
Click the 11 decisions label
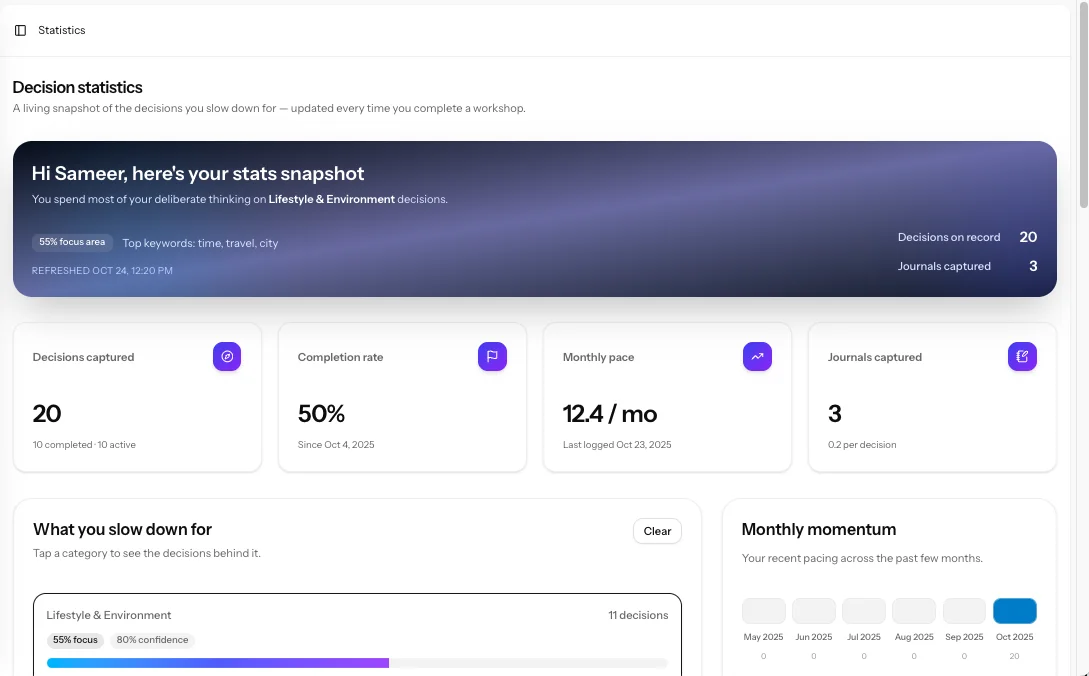[x=638, y=615]
